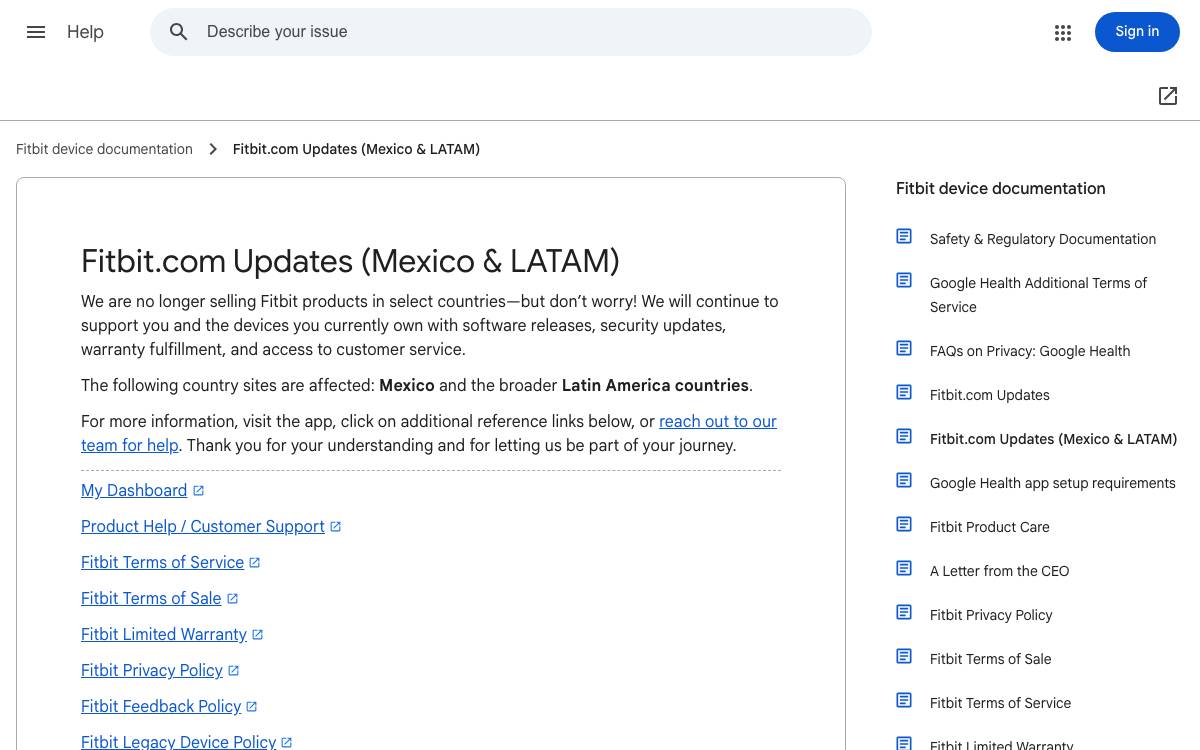Click external icon beside Fitbit Limited Warranty link
Viewport: 1200px width, 750px height.
pos(257,635)
